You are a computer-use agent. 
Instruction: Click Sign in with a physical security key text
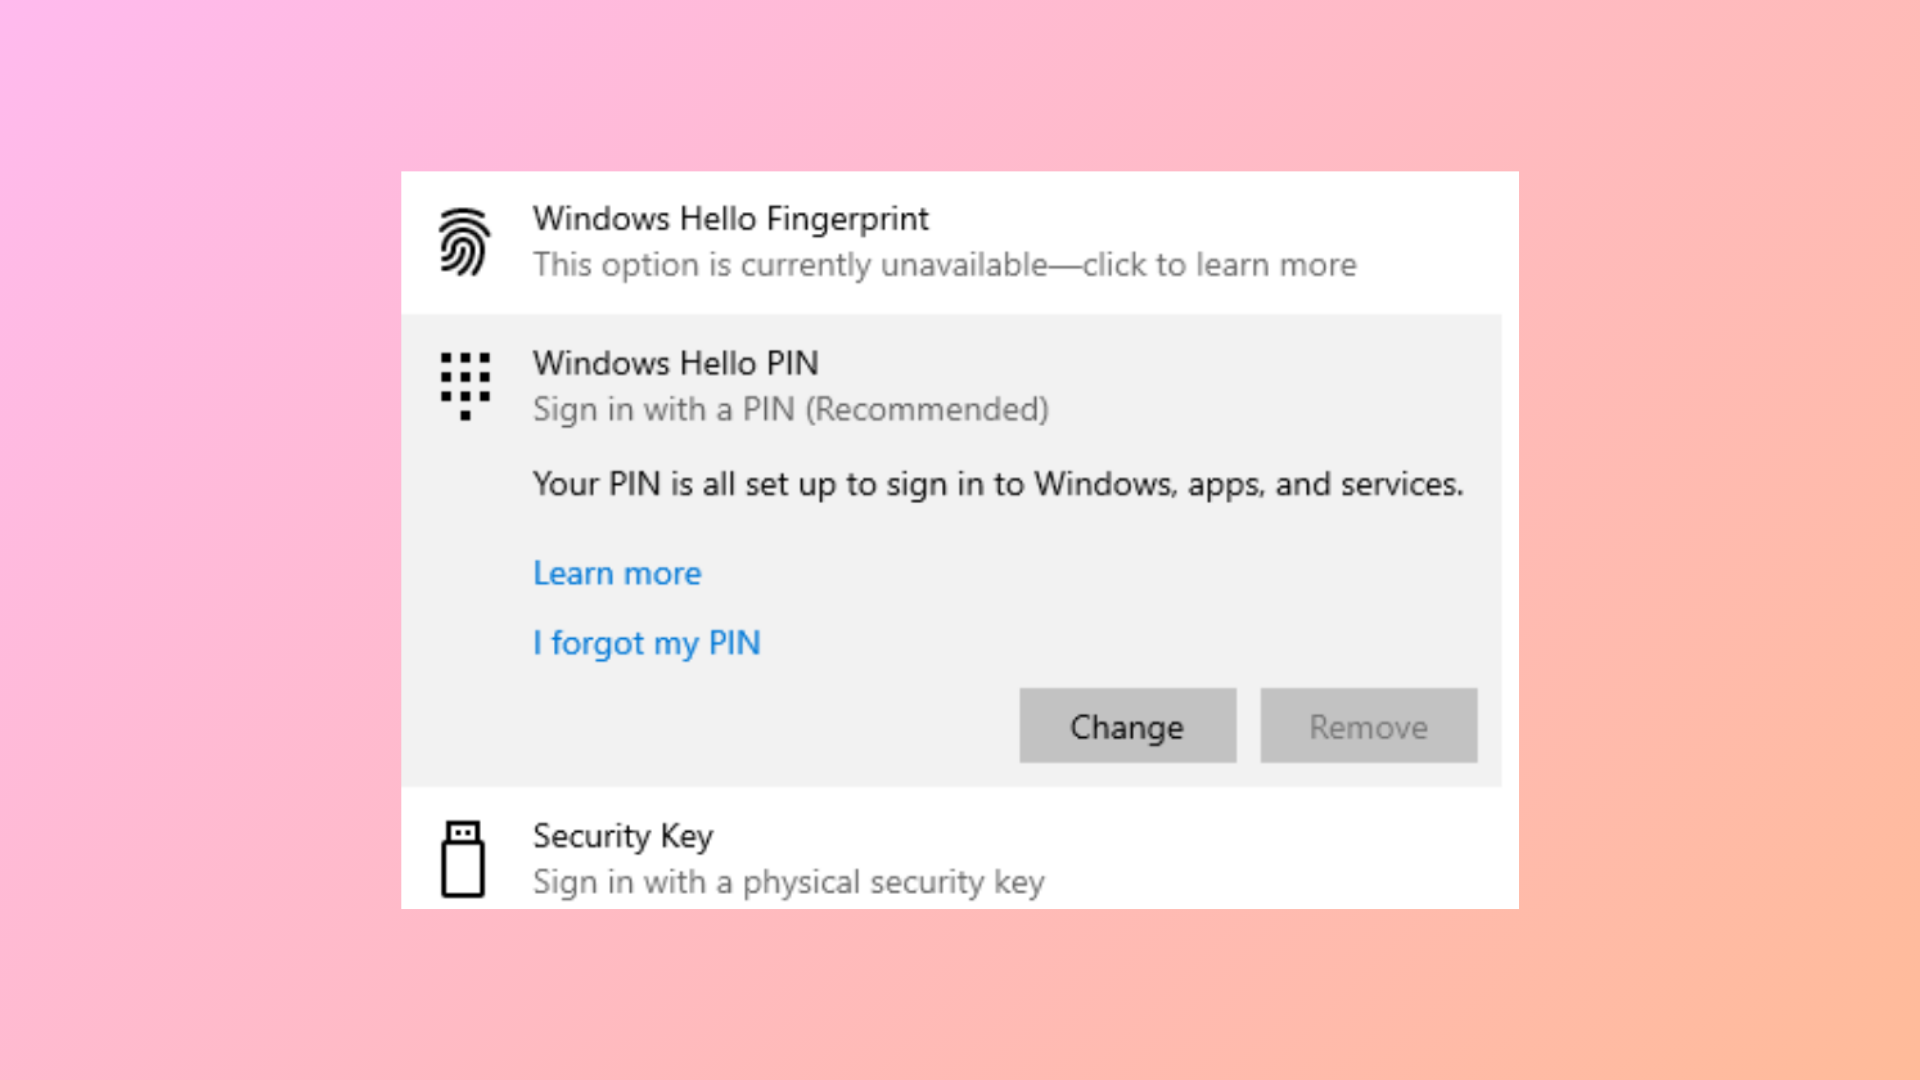point(788,882)
